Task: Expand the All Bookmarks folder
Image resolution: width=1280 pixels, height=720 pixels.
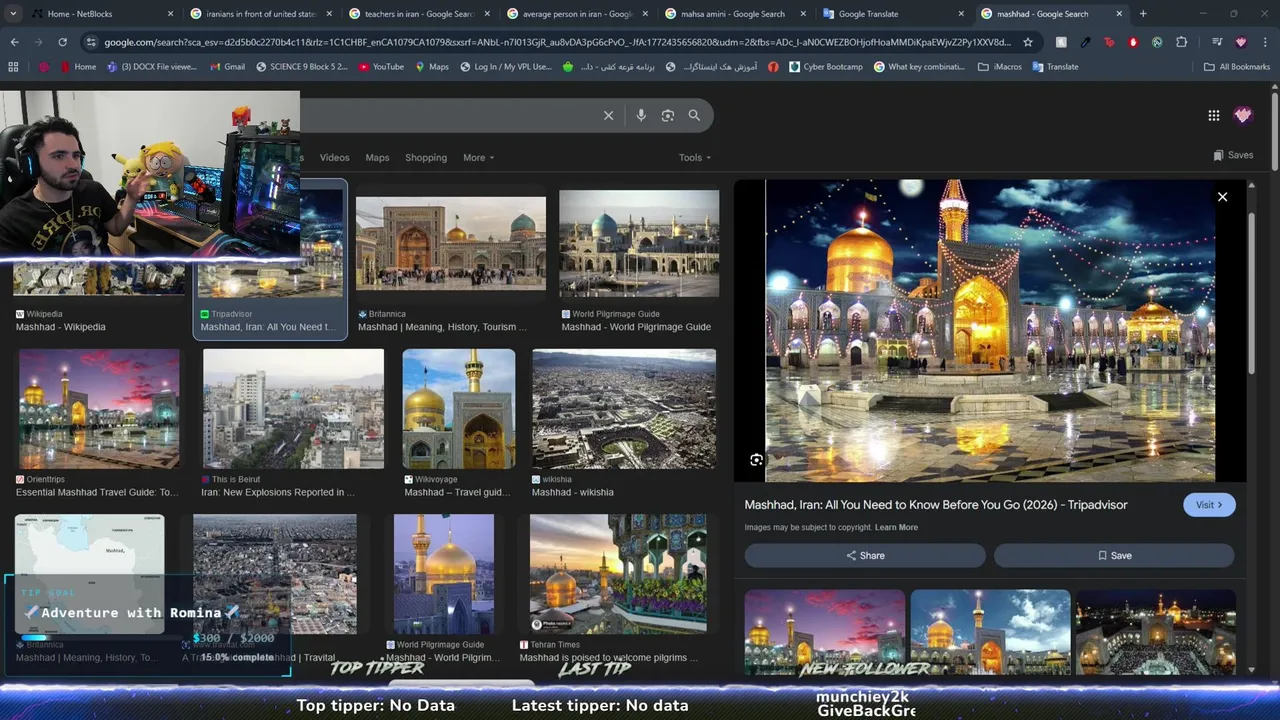Action: click(1236, 67)
